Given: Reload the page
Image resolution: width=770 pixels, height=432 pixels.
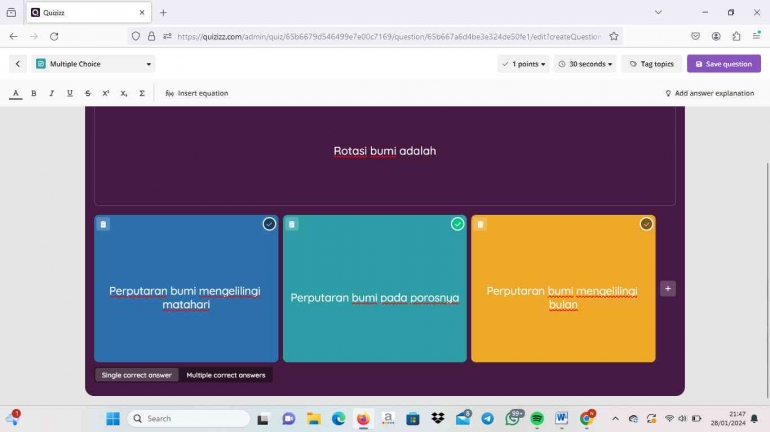Looking at the screenshot, I should coord(54,36).
